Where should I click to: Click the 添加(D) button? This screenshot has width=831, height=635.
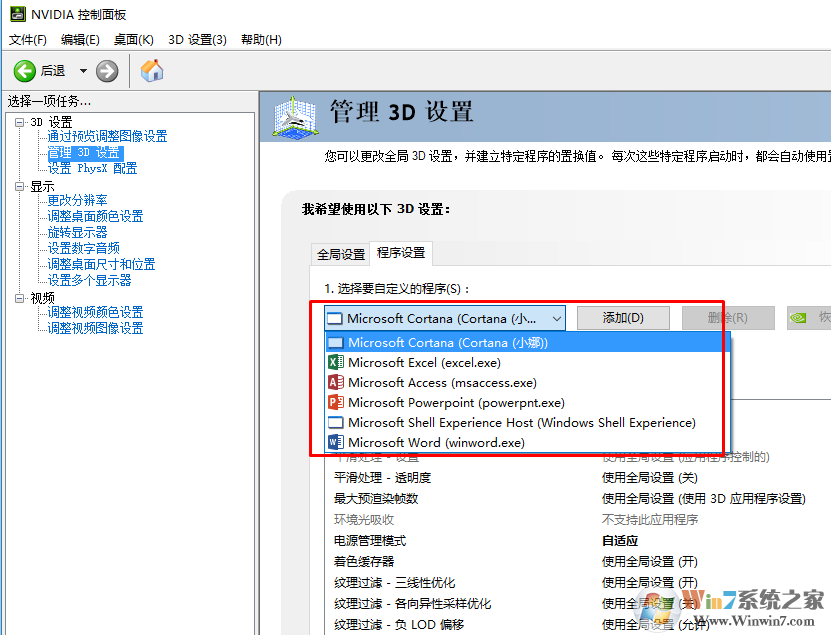click(x=623, y=318)
